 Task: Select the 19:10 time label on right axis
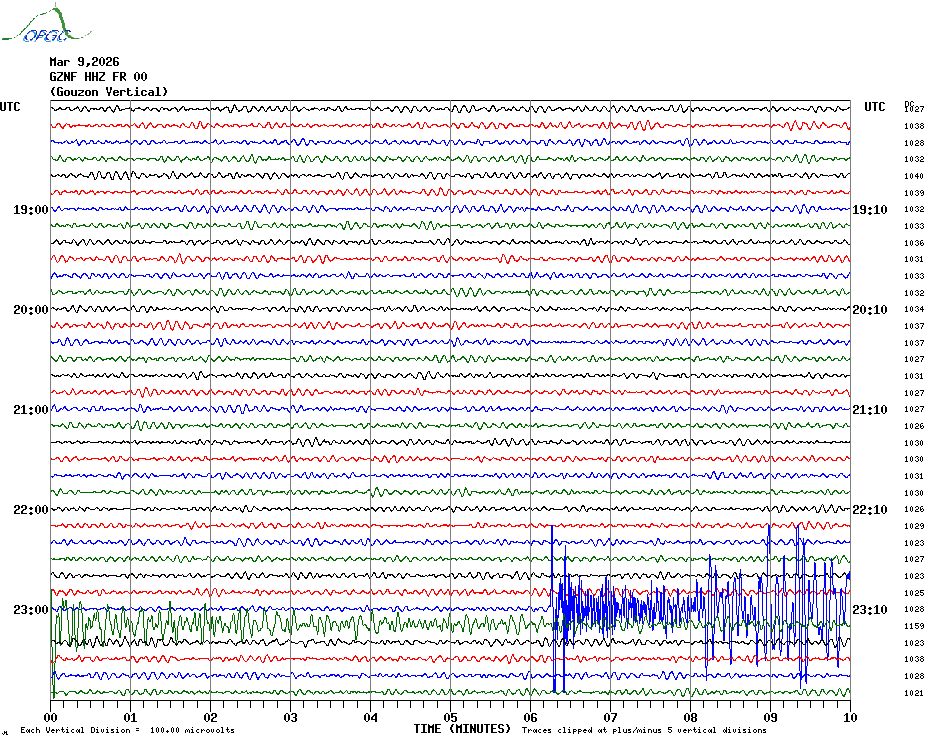[x=868, y=210]
